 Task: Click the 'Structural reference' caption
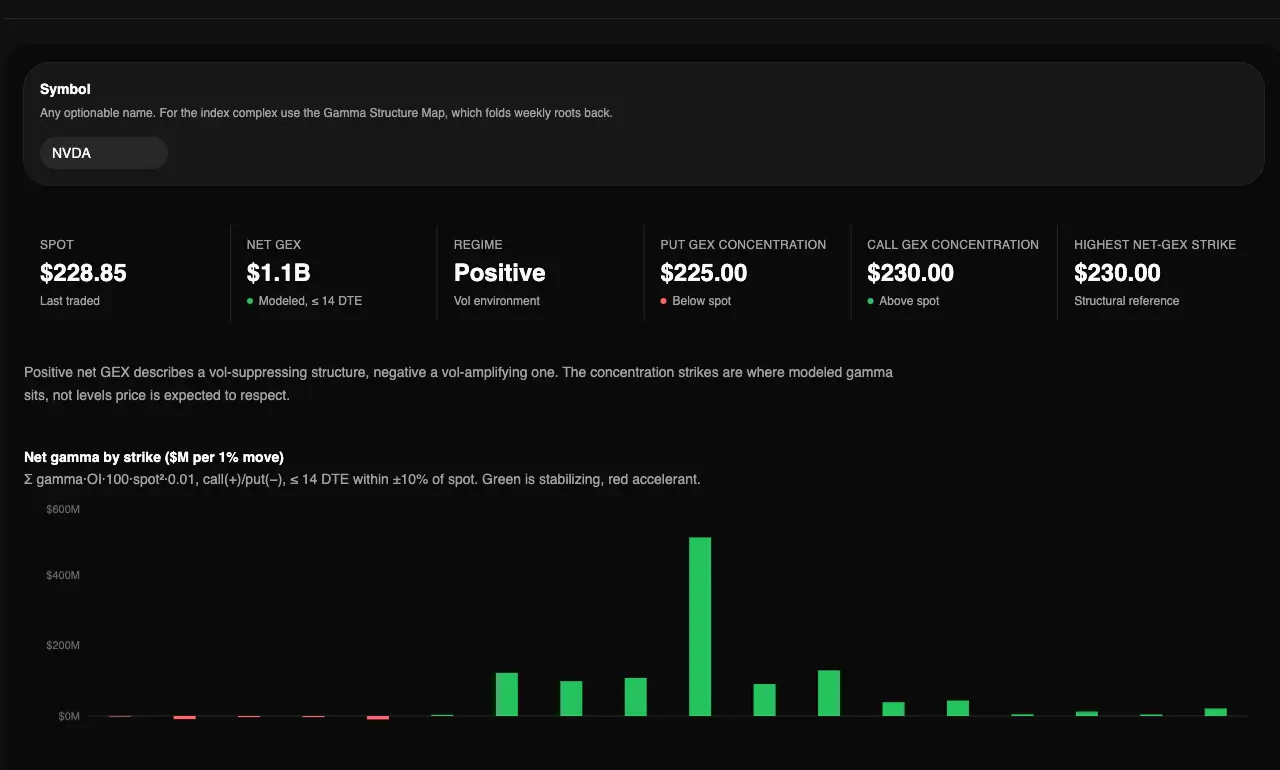pos(1127,301)
